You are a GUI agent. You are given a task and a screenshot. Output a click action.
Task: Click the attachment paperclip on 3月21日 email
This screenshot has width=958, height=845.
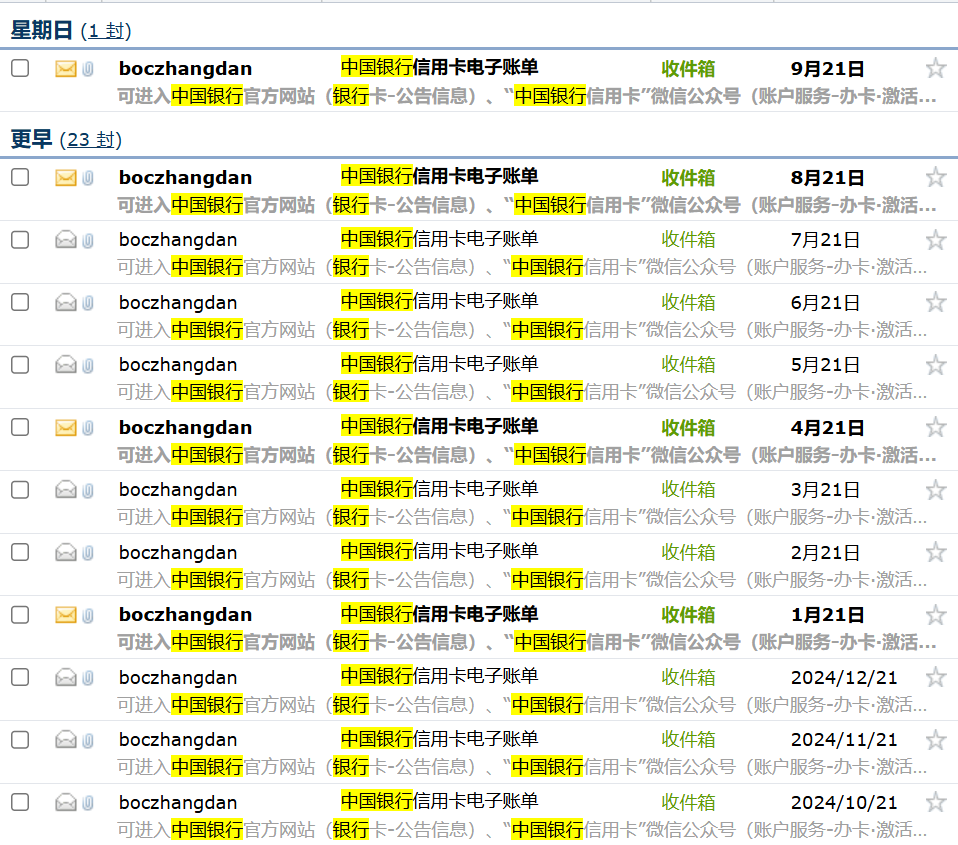[x=88, y=490]
